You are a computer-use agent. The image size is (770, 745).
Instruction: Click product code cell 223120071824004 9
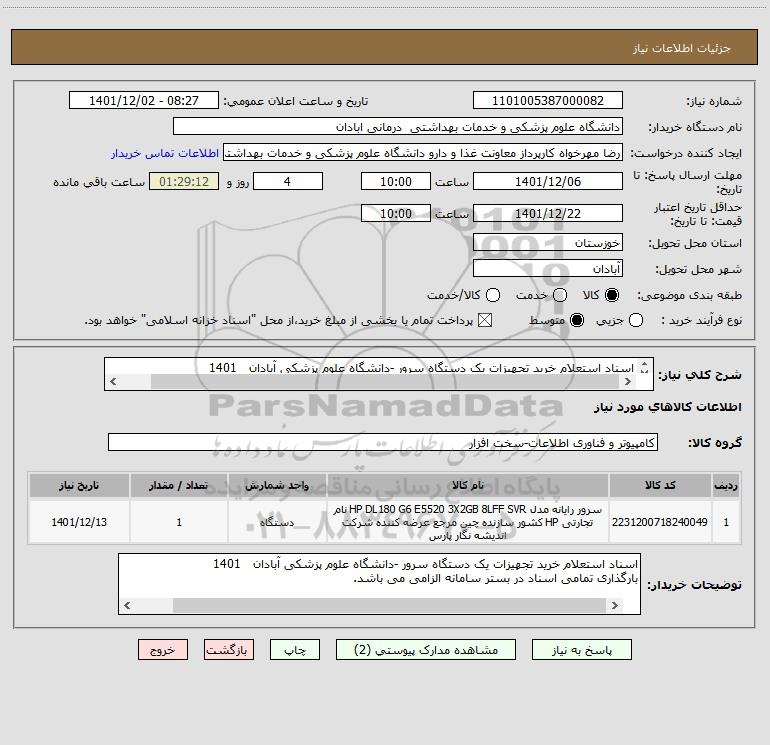(x=660, y=522)
